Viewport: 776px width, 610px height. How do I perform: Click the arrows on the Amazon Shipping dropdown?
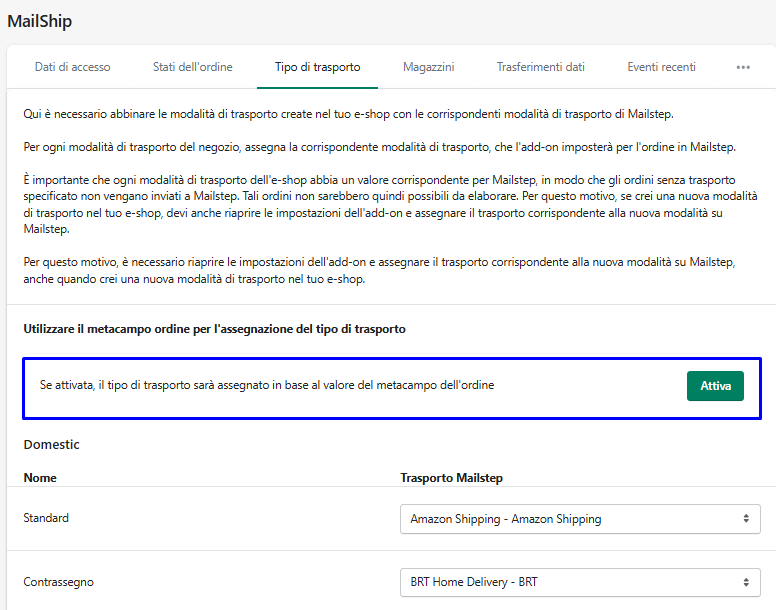coord(745,519)
